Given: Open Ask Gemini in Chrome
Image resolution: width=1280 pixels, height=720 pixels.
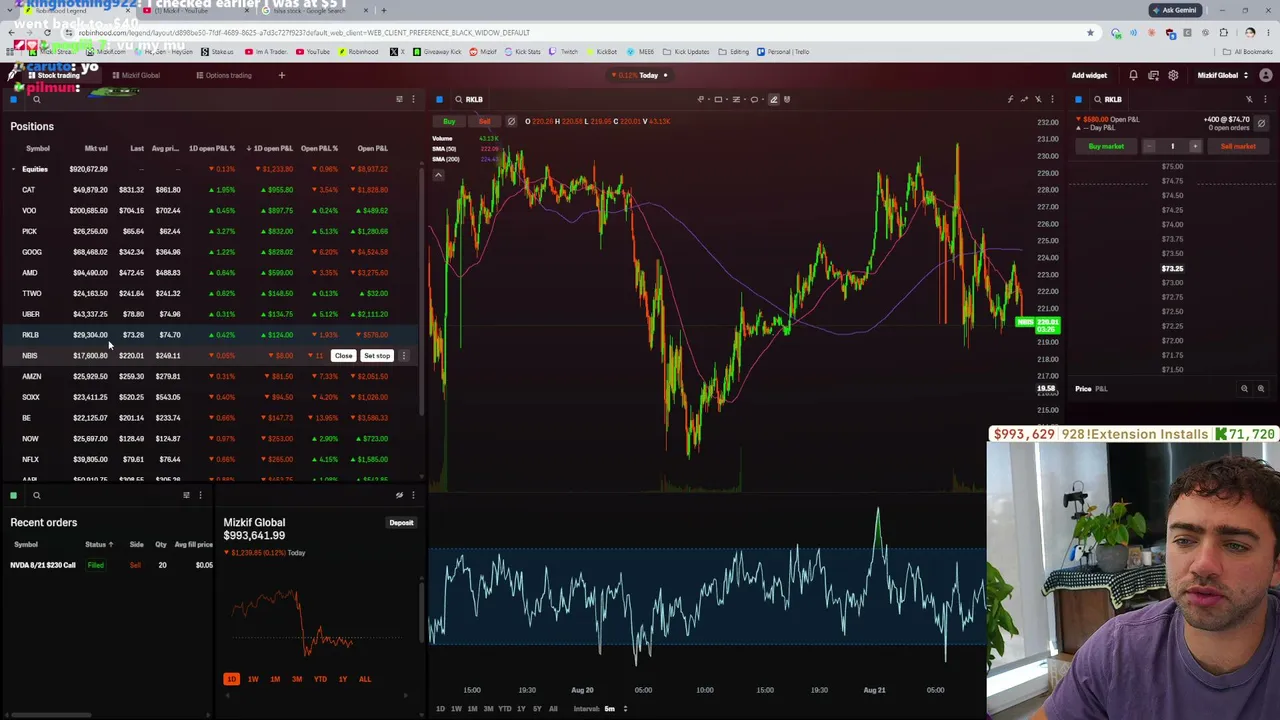Looking at the screenshot, I should point(1174,10).
